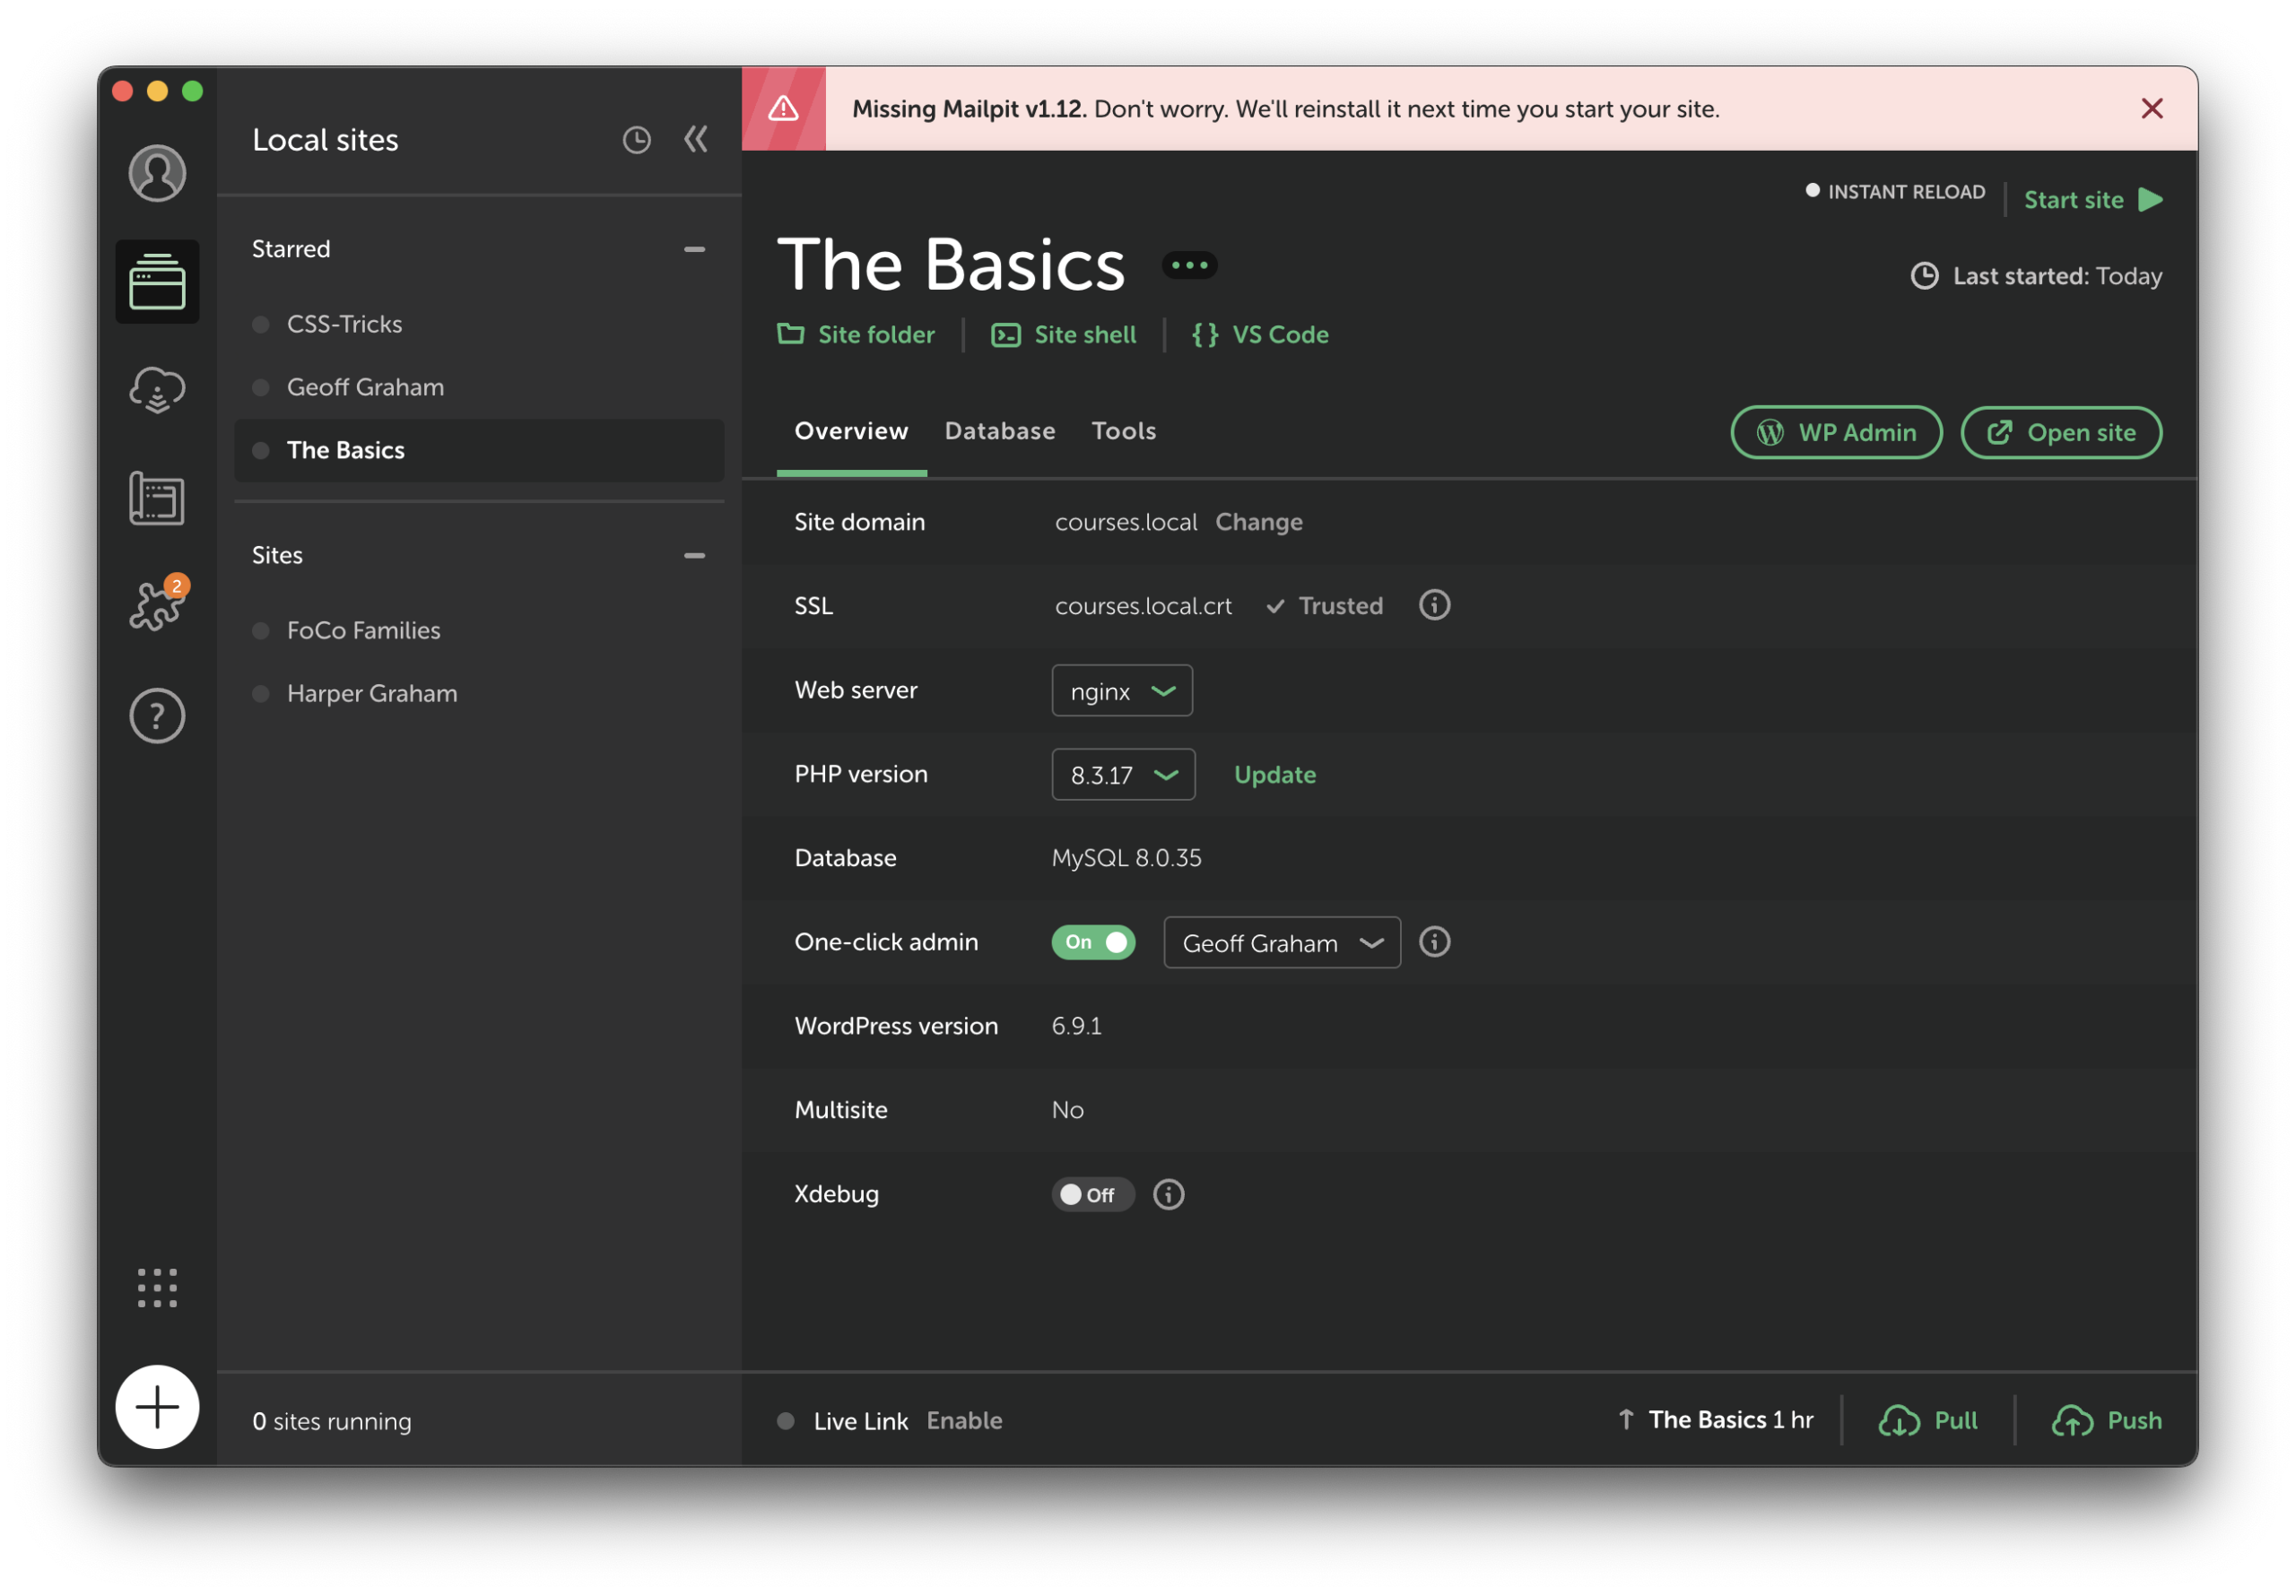This screenshot has width=2296, height=1596.
Task: Collapse sidebar with double chevron icon
Action: coord(696,140)
